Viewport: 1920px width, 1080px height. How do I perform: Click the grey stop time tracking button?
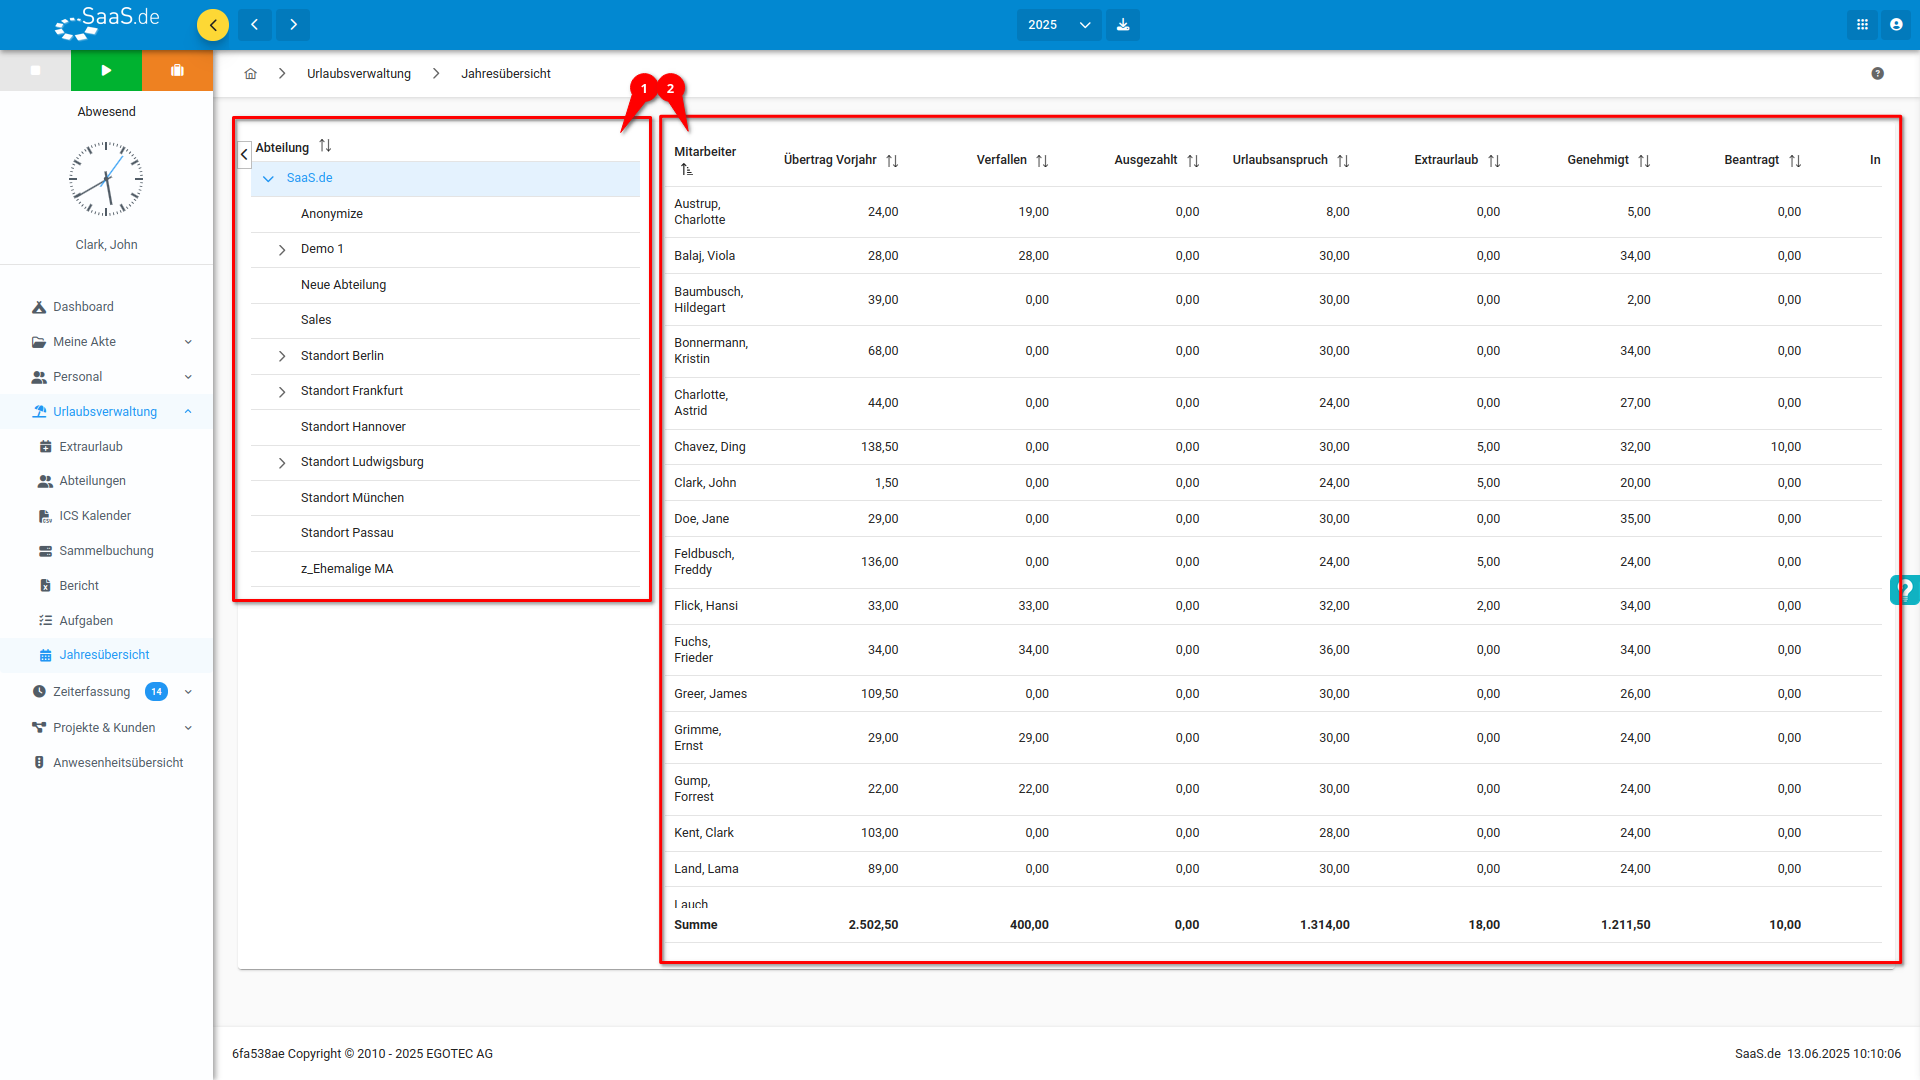(x=35, y=70)
